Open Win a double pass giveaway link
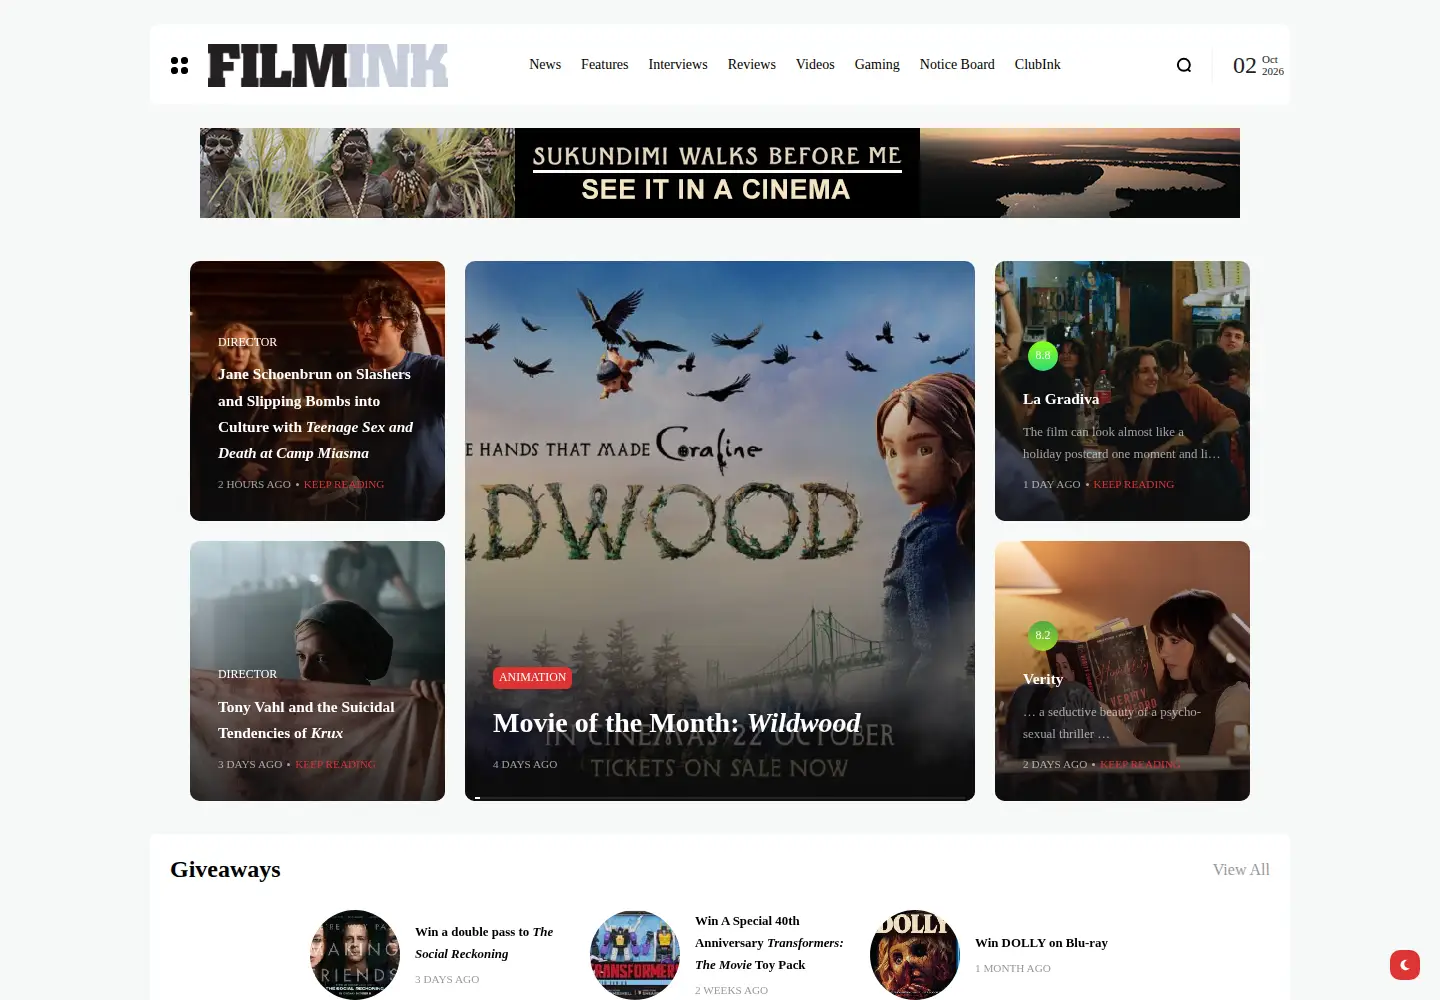The image size is (1440, 1000). [484, 943]
